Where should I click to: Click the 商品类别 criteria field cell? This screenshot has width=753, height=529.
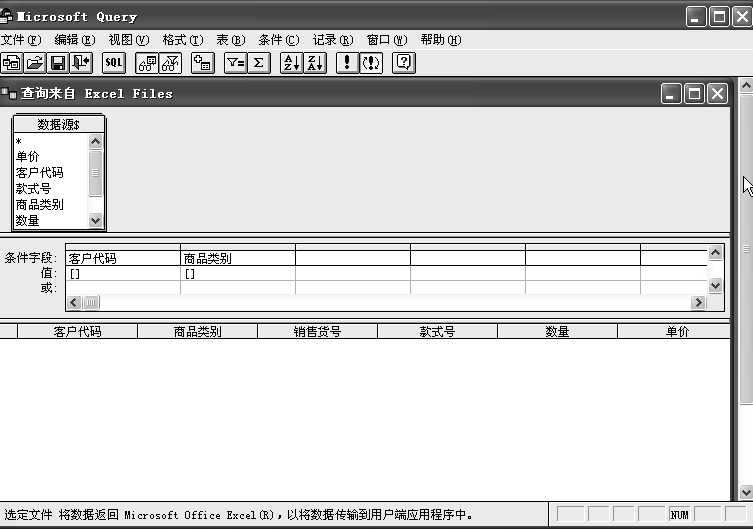[238, 258]
